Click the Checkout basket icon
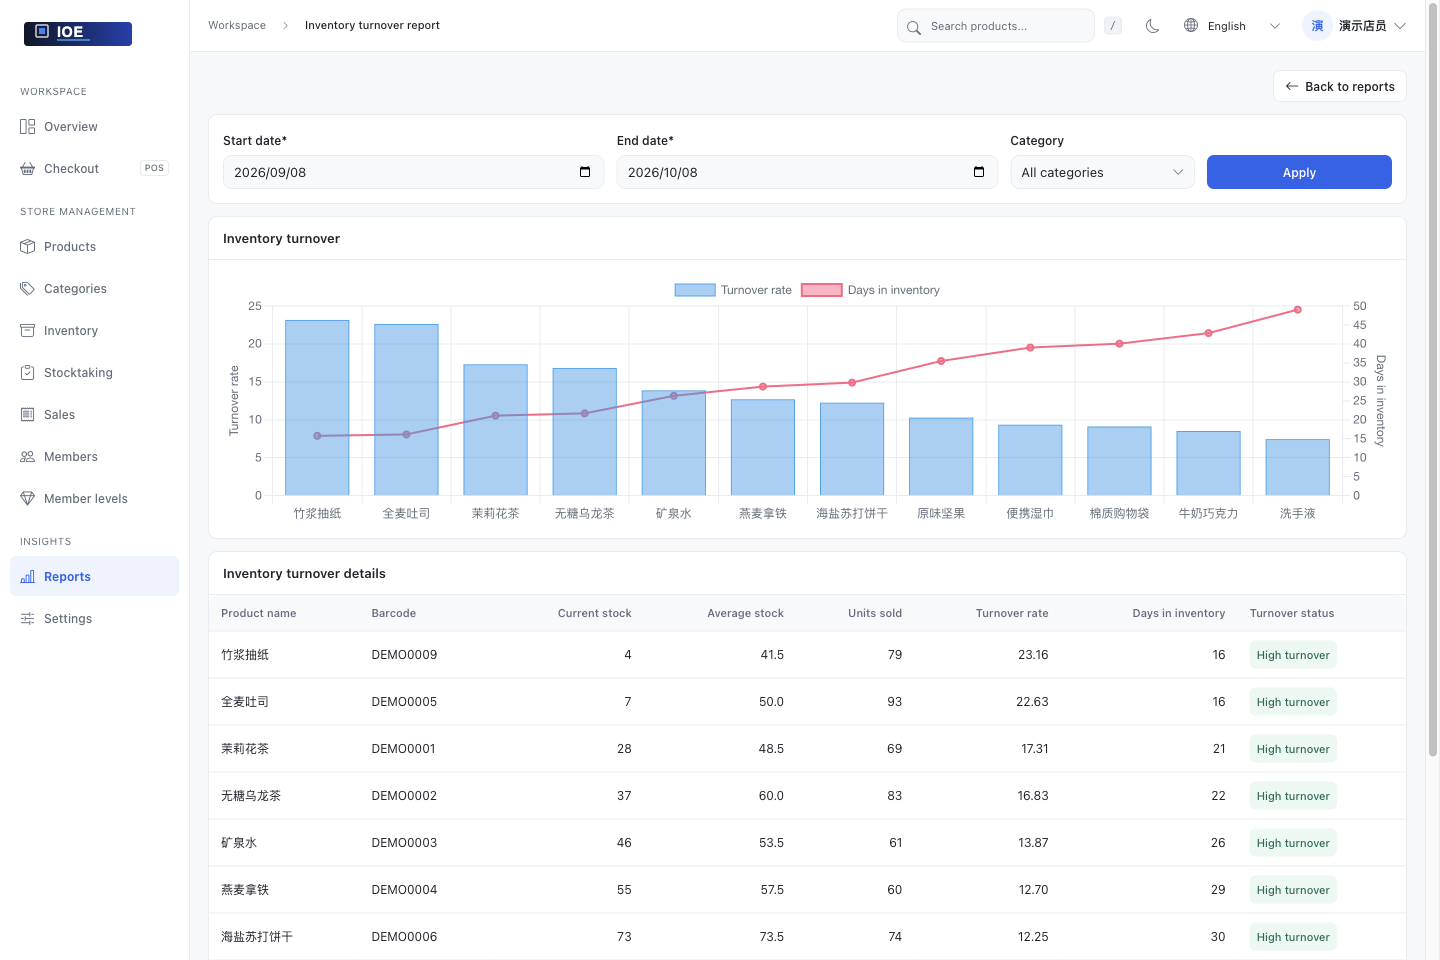1440x960 pixels. coord(28,169)
